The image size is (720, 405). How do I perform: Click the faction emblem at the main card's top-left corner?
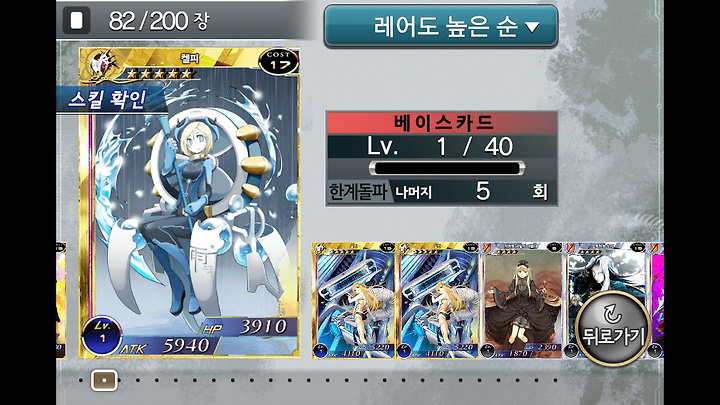pos(102,64)
